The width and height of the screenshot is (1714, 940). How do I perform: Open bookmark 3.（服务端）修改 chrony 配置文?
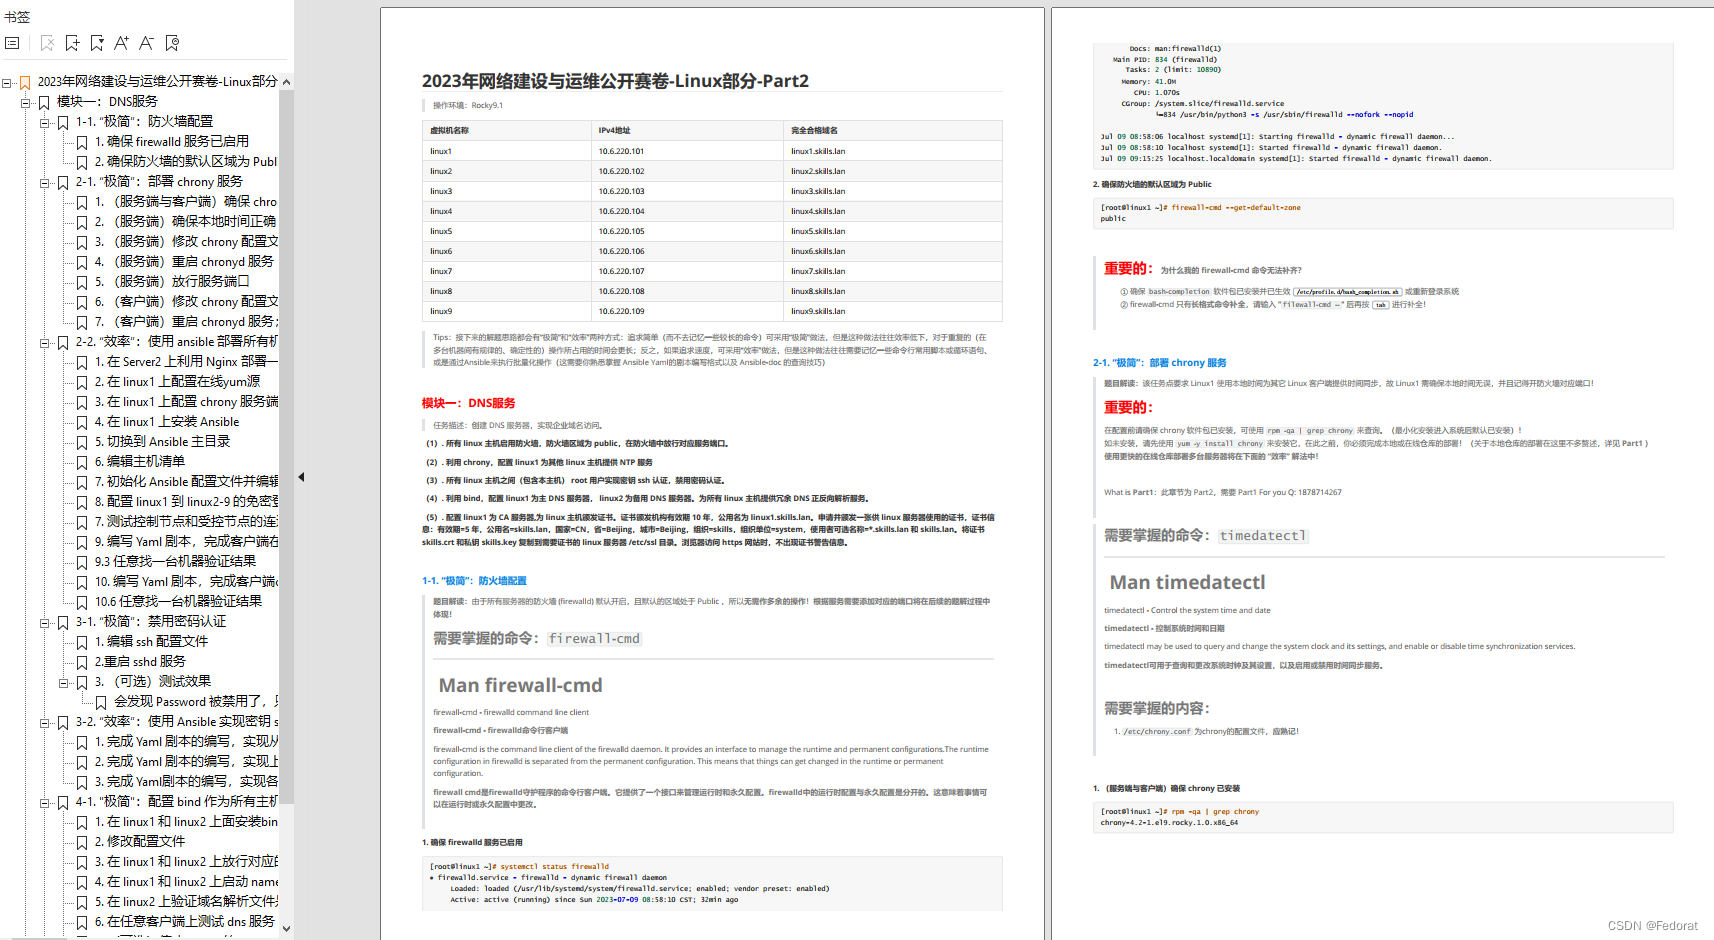coord(187,242)
